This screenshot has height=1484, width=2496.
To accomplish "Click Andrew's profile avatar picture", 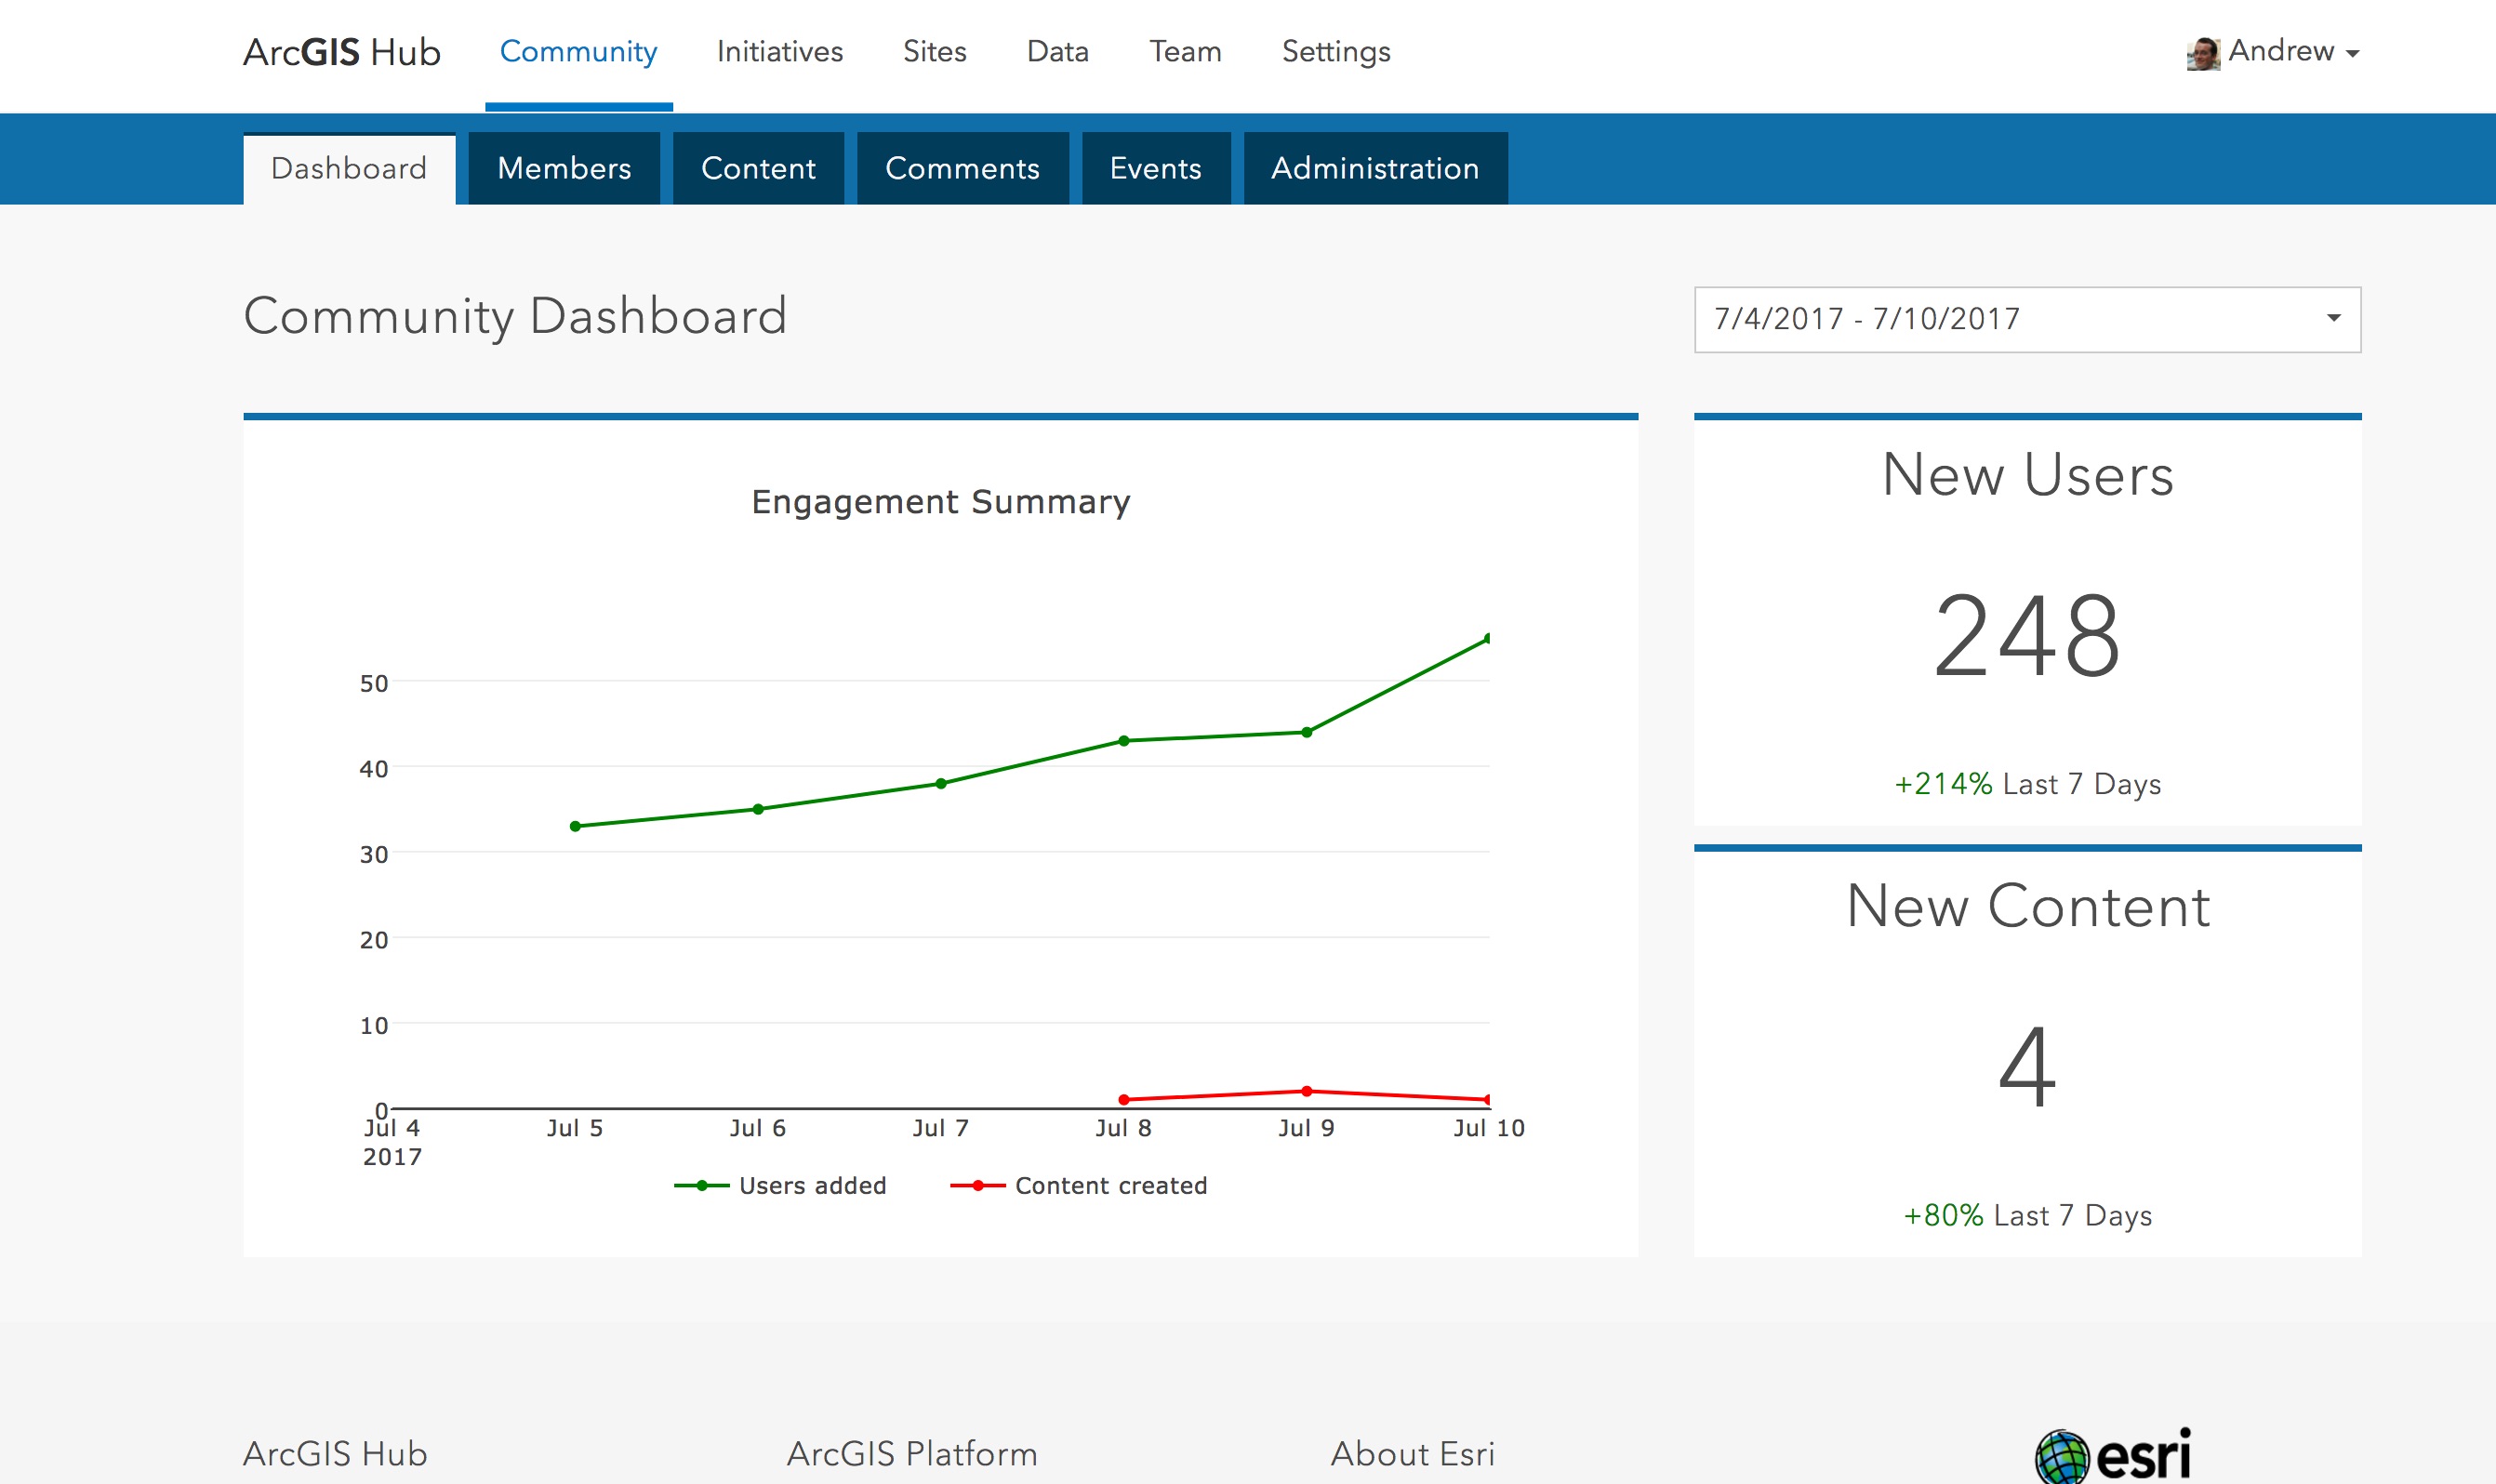I will [2203, 53].
